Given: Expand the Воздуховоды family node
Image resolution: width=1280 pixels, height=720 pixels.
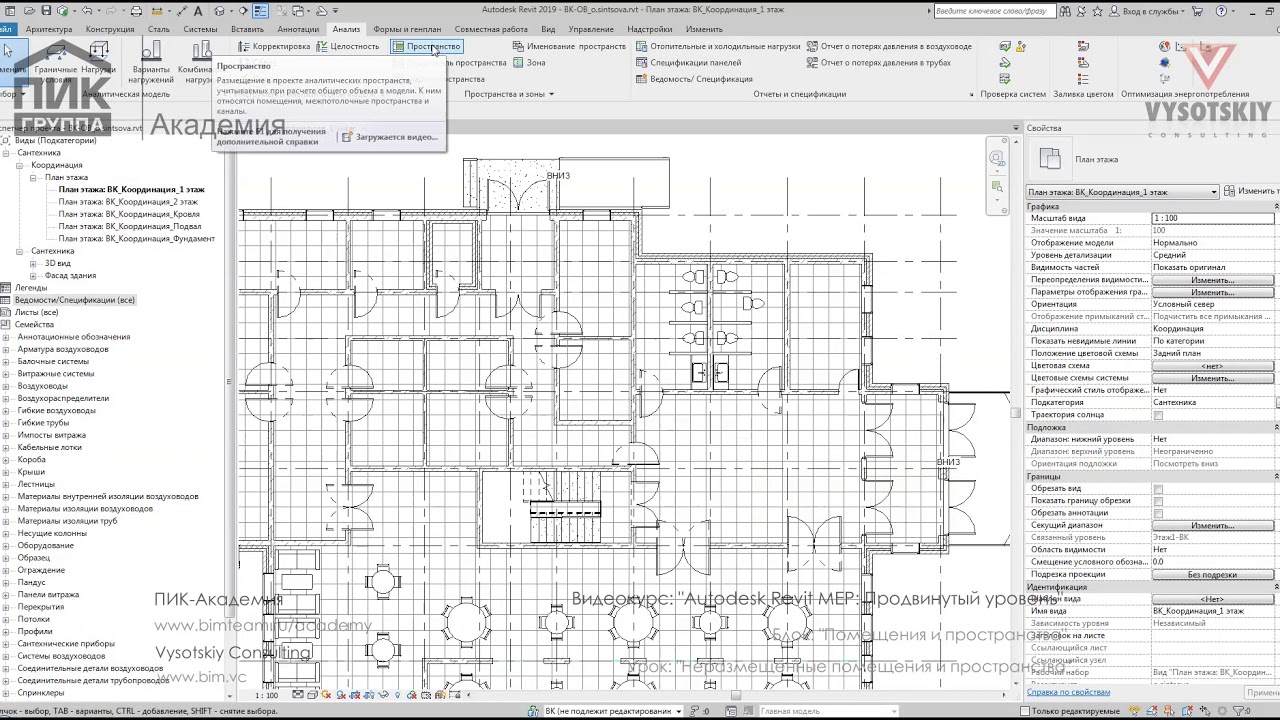Looking at the screenshot, I should click(x=6, y=386).
